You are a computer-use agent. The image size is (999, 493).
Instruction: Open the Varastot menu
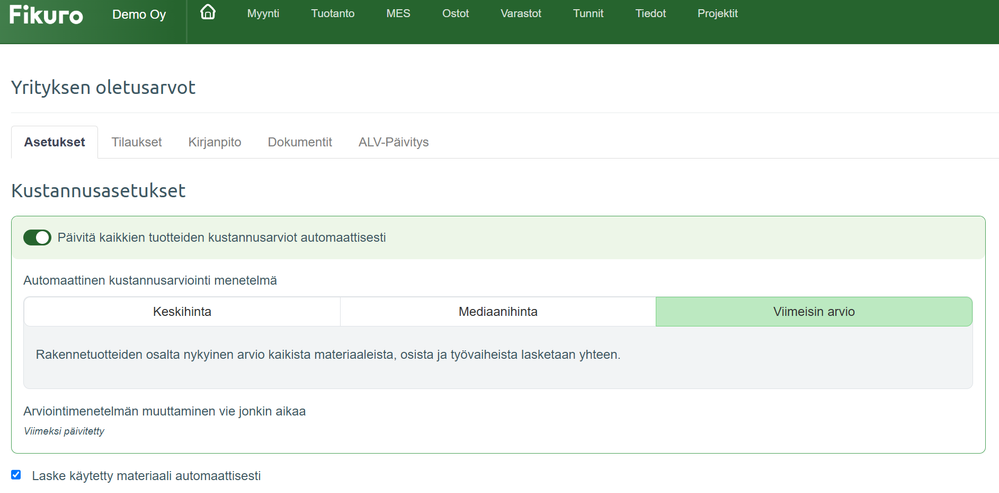(521, 13)
